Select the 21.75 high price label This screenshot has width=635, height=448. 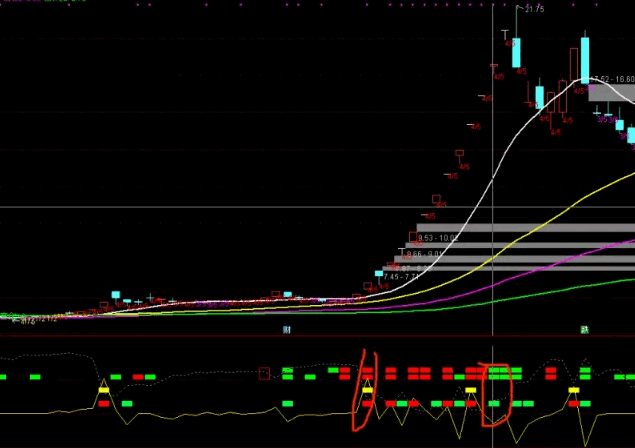(534, 9)
